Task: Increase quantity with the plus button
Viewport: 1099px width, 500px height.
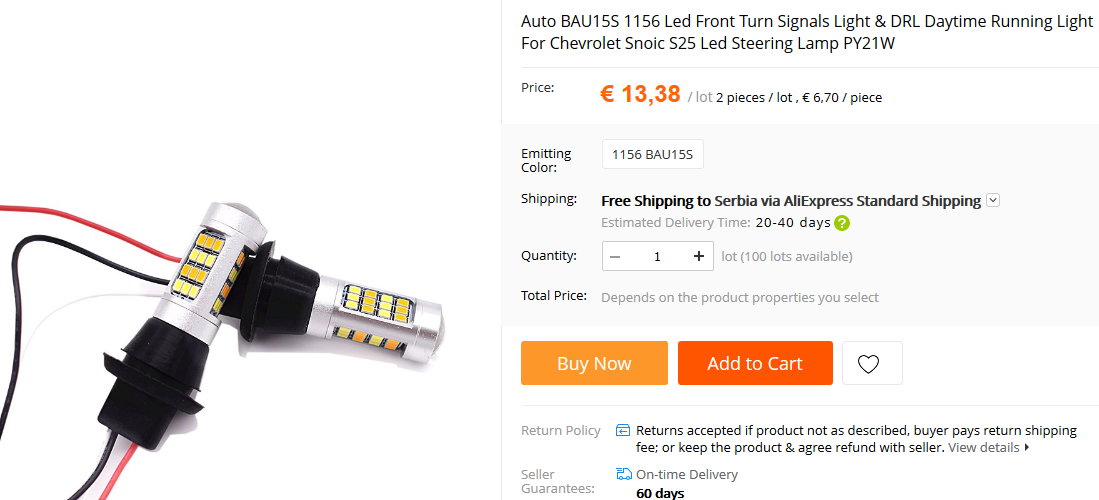Action: [699, 257]
